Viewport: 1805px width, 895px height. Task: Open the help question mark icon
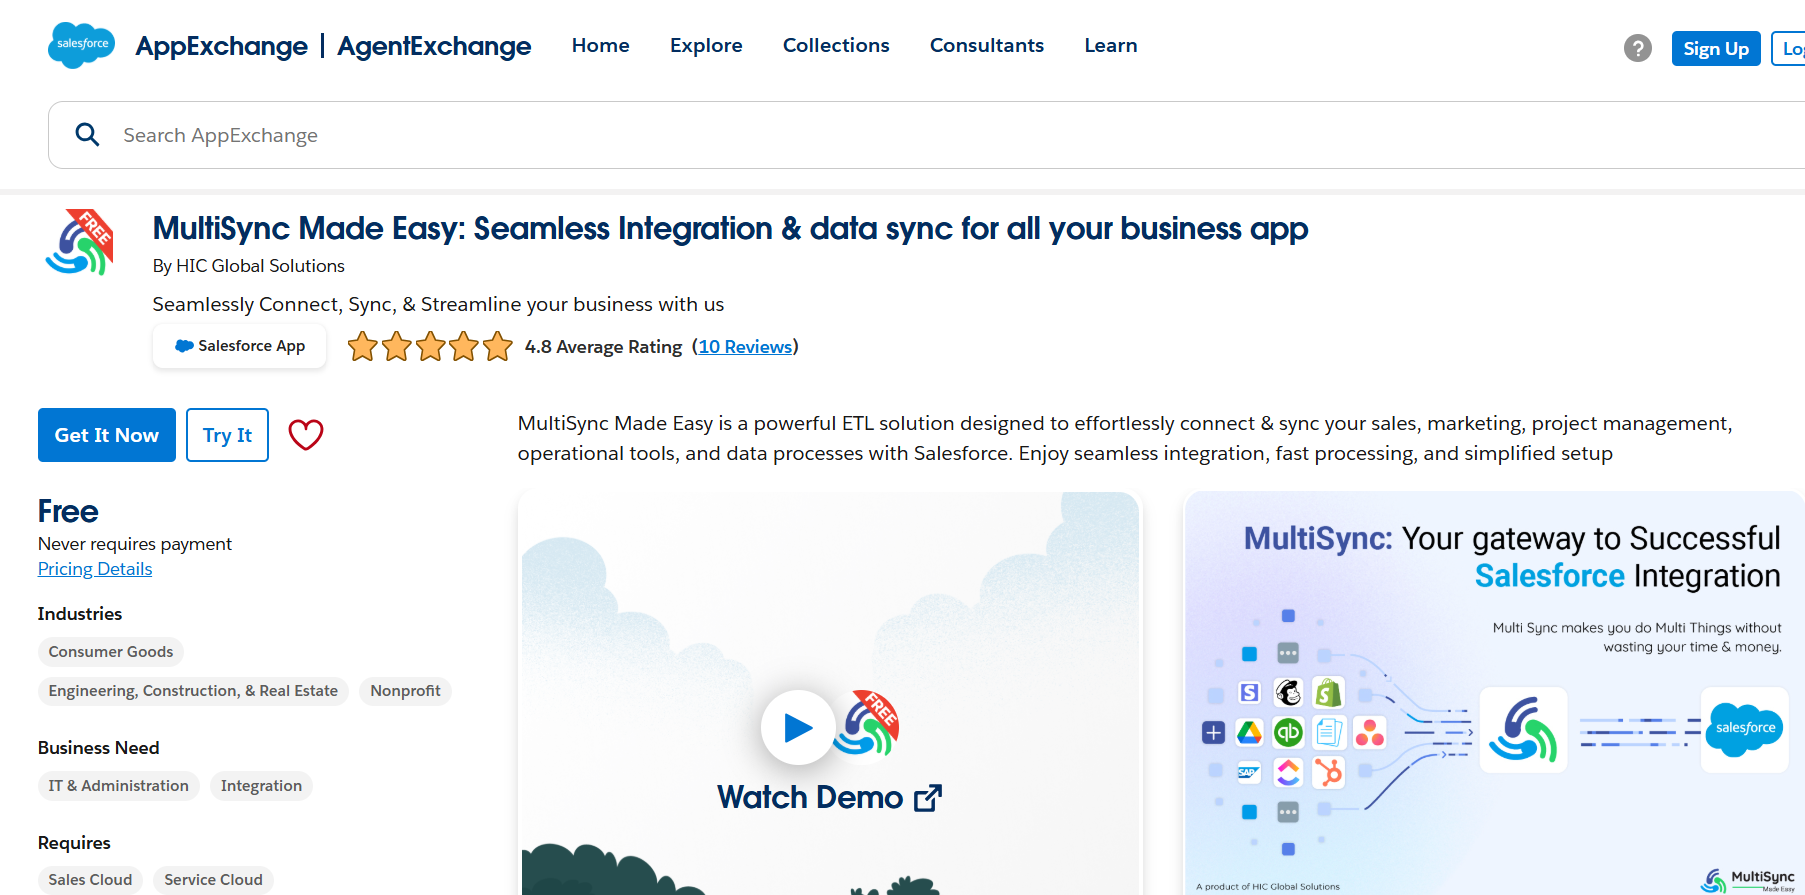pyautogui.click(x=1637, y=48)
